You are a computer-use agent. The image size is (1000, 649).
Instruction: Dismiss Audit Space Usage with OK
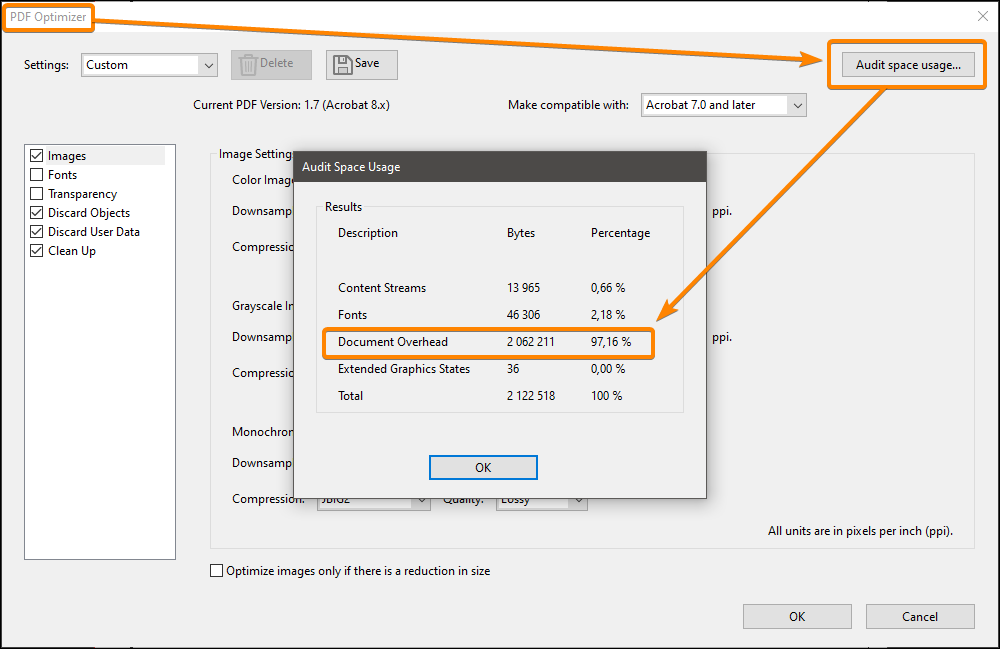(x=483, y=467)
